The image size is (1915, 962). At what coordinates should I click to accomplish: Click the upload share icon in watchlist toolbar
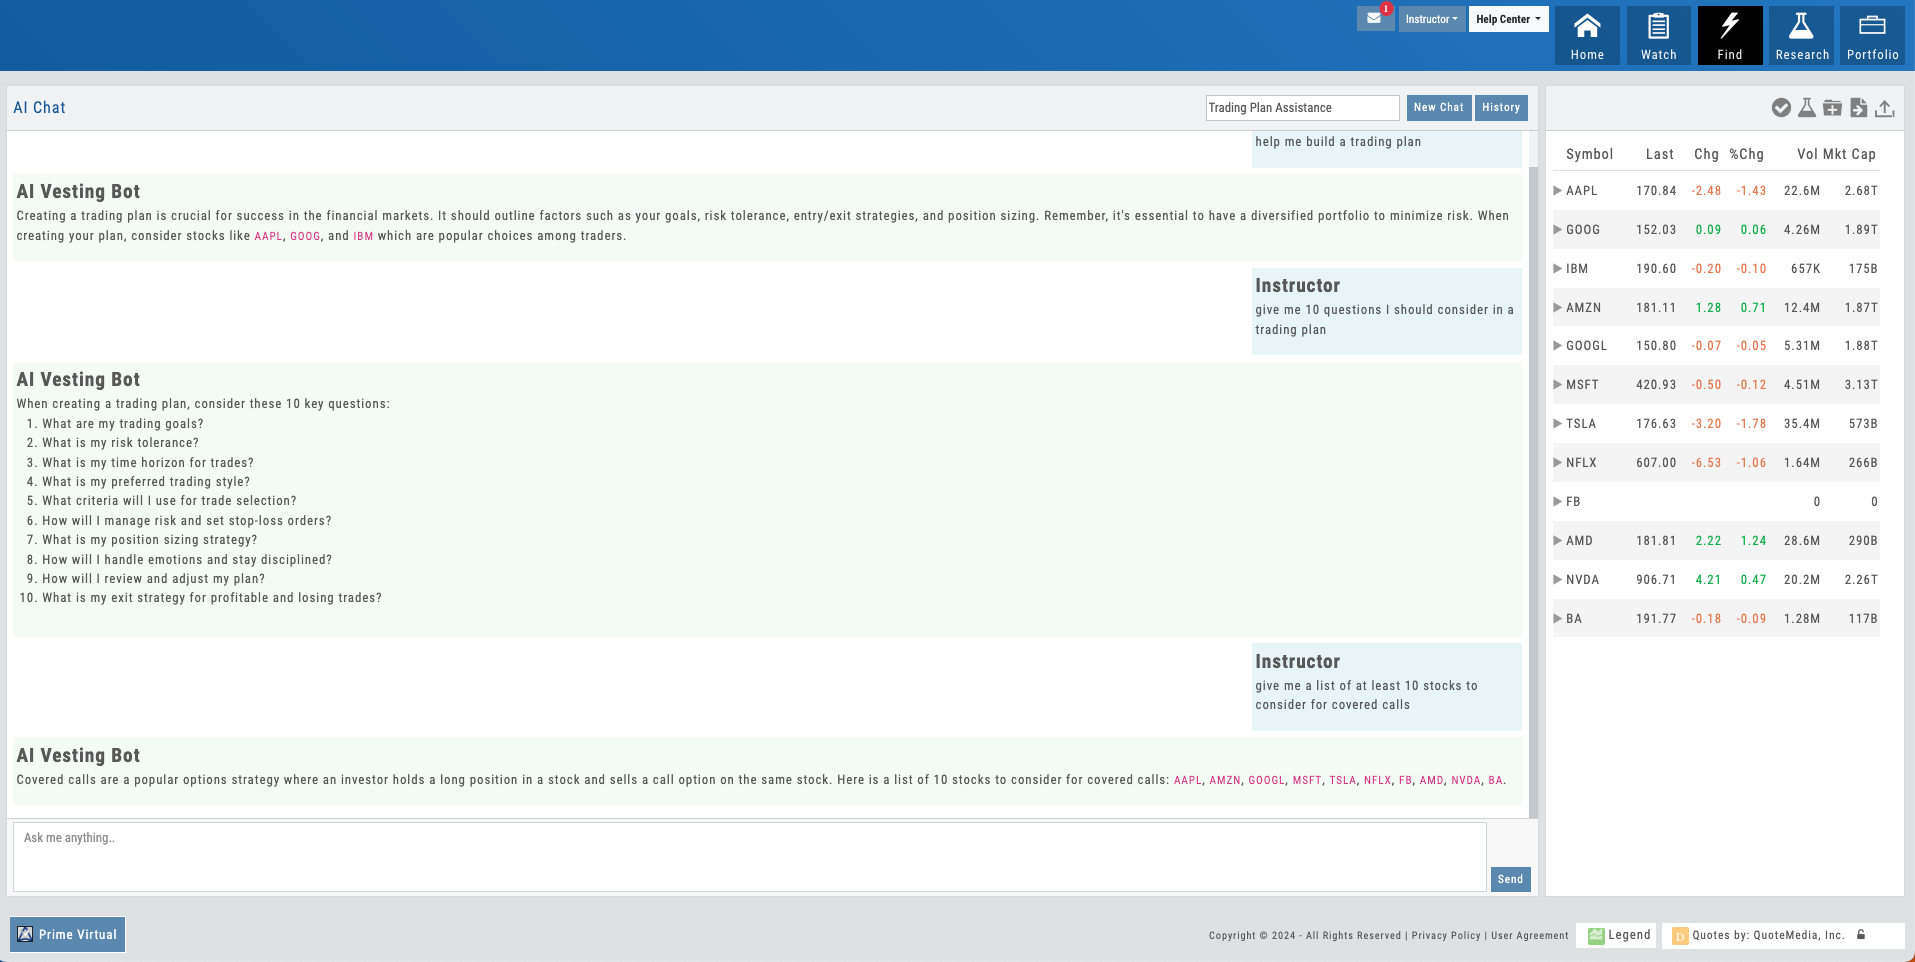[x=1884, y=108]
